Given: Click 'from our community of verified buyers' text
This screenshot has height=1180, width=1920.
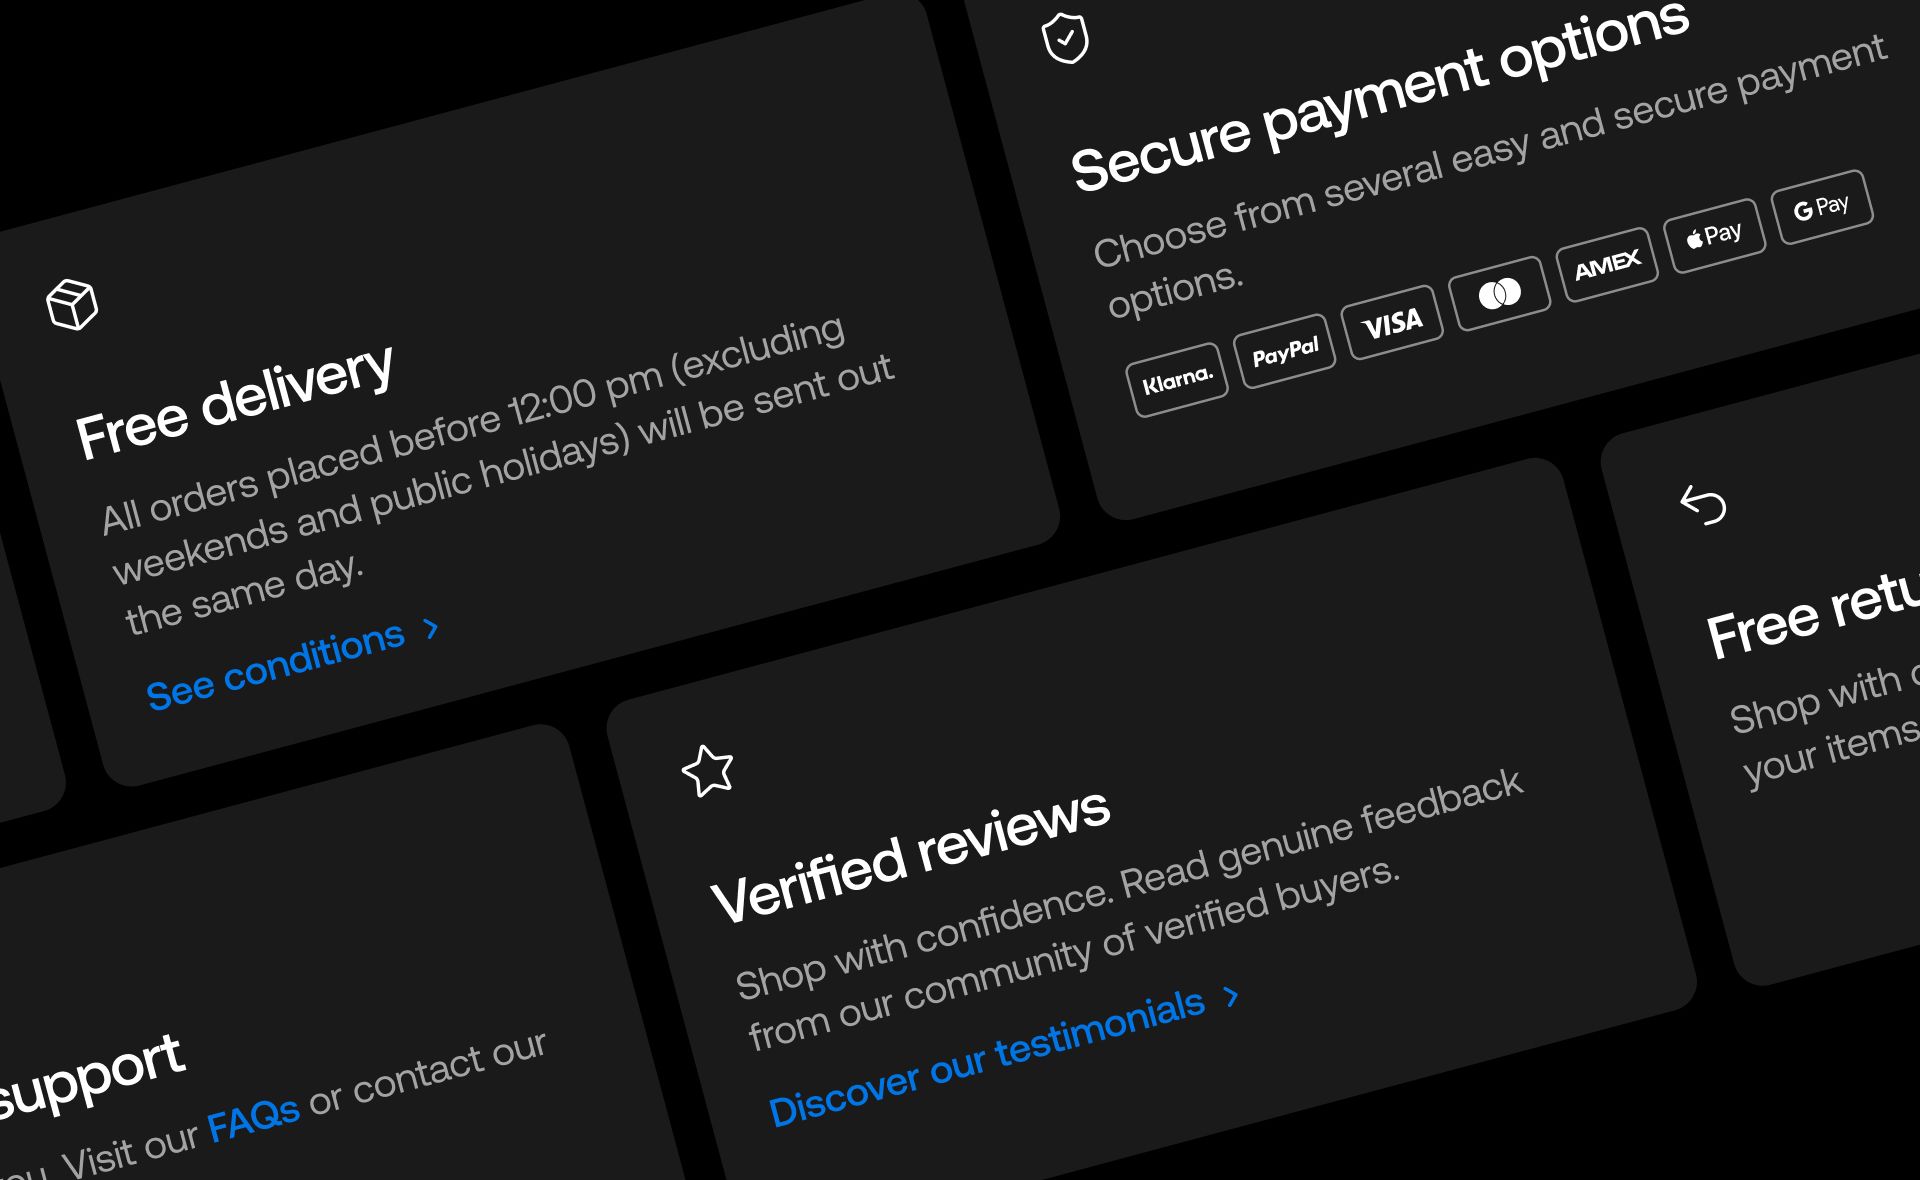Looking at the screenshot, I should pyautogui.click(x=1073, y=954).
